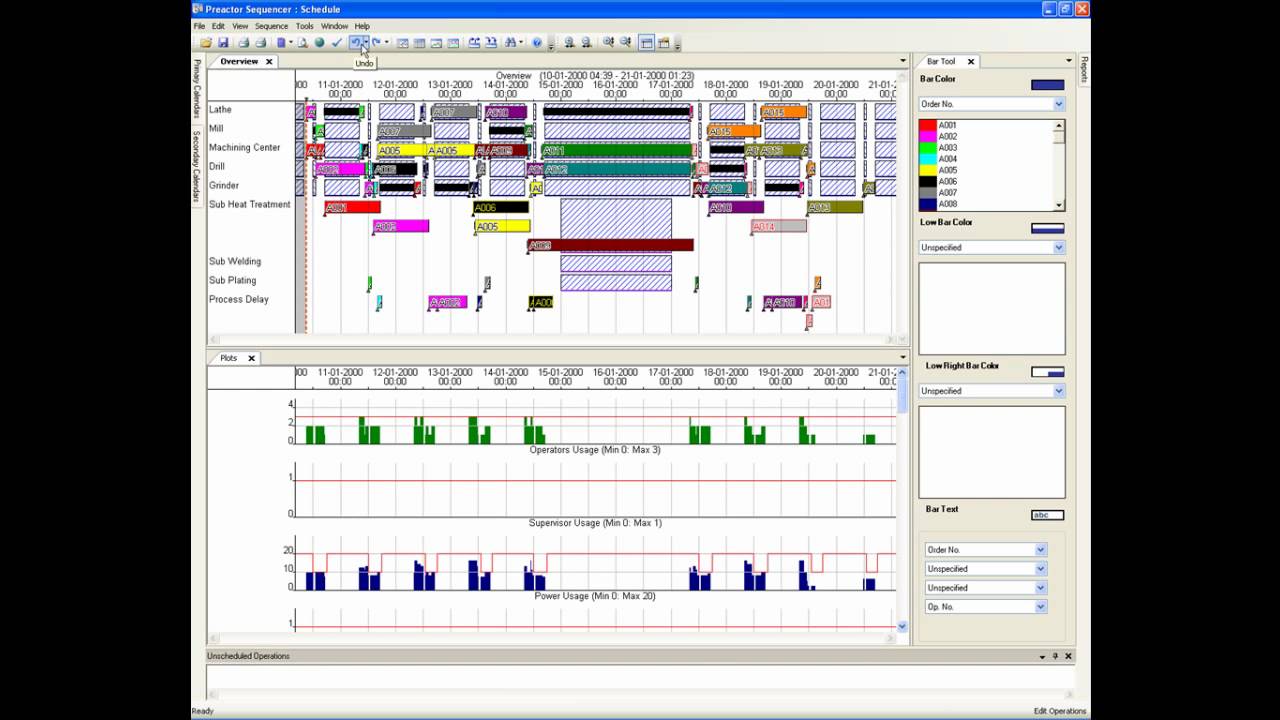The image size is (1280, 720).
Task: Select A001 red entry in color list
Action: pyautogui.click(x=986, y=125)
